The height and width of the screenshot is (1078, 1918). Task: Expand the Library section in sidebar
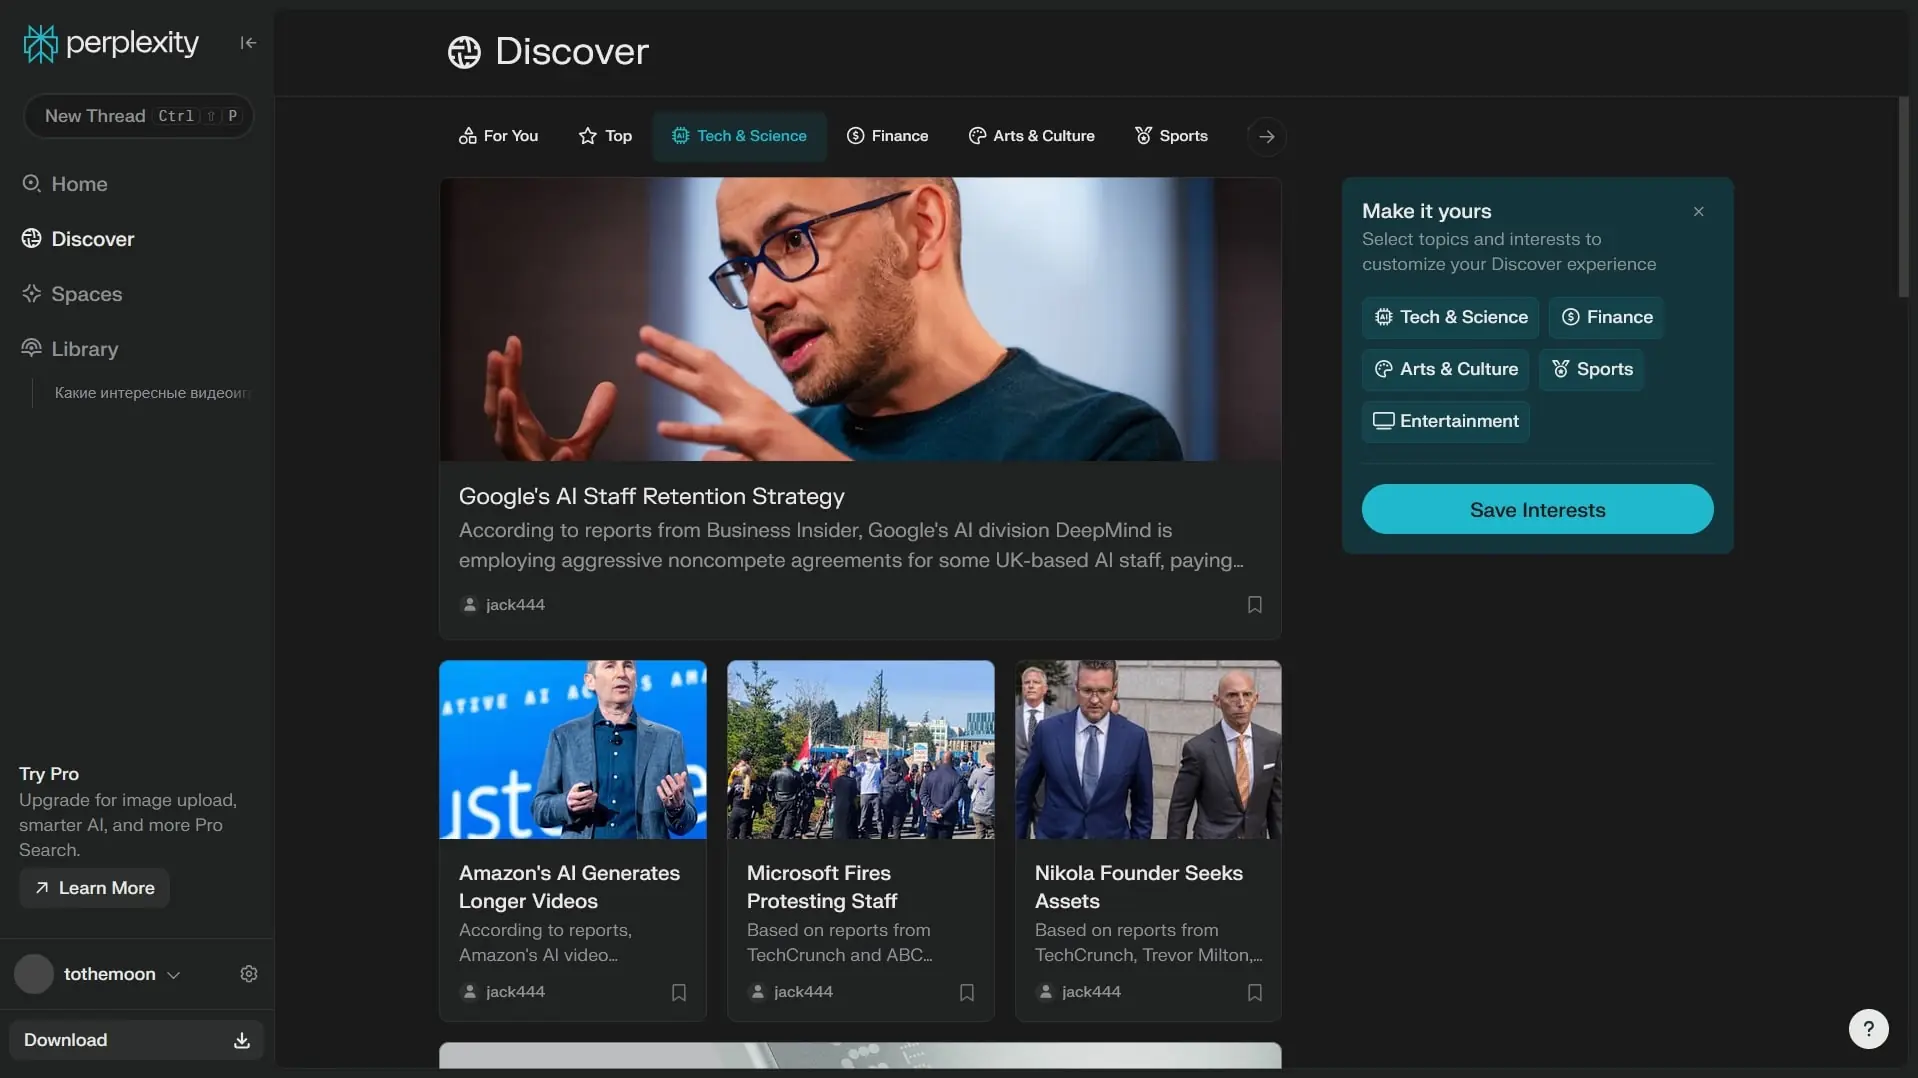[x=84, y=349]
